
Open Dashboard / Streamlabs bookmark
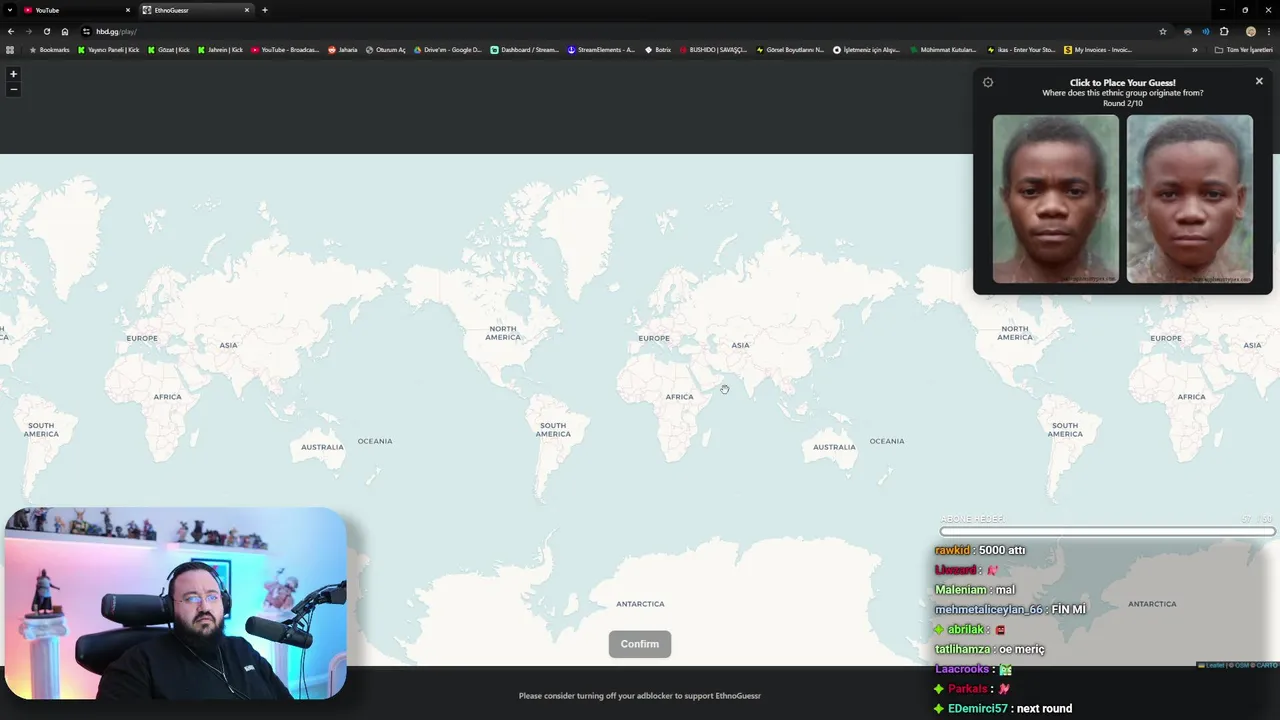point(524,49)
